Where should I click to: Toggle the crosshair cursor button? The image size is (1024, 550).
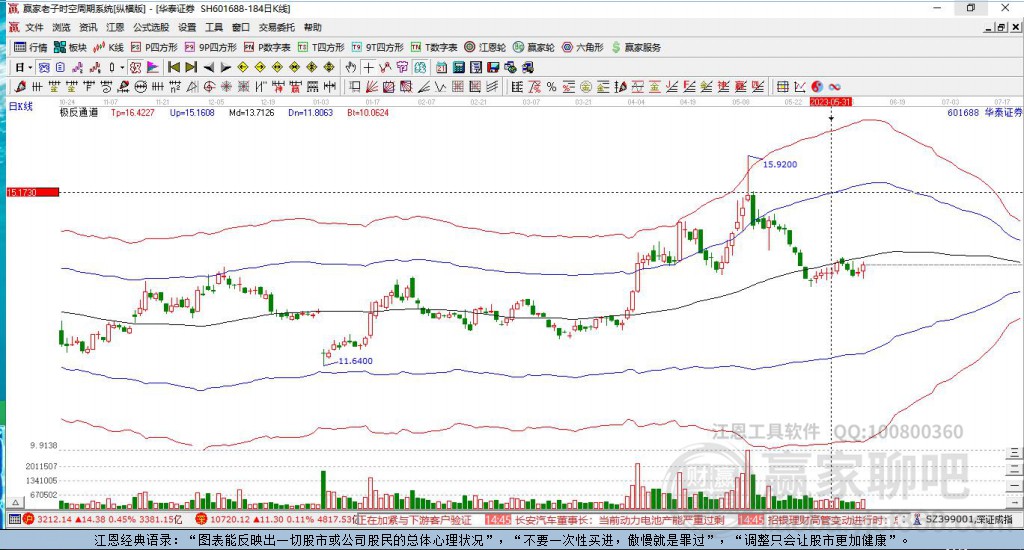369,67
